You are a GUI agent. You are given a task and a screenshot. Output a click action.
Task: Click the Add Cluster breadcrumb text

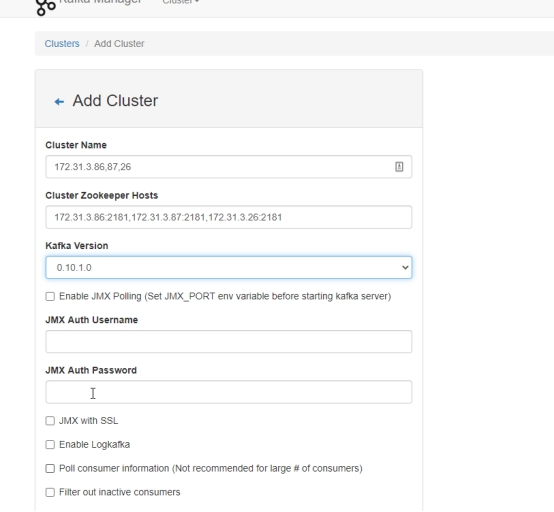[119, 43]
